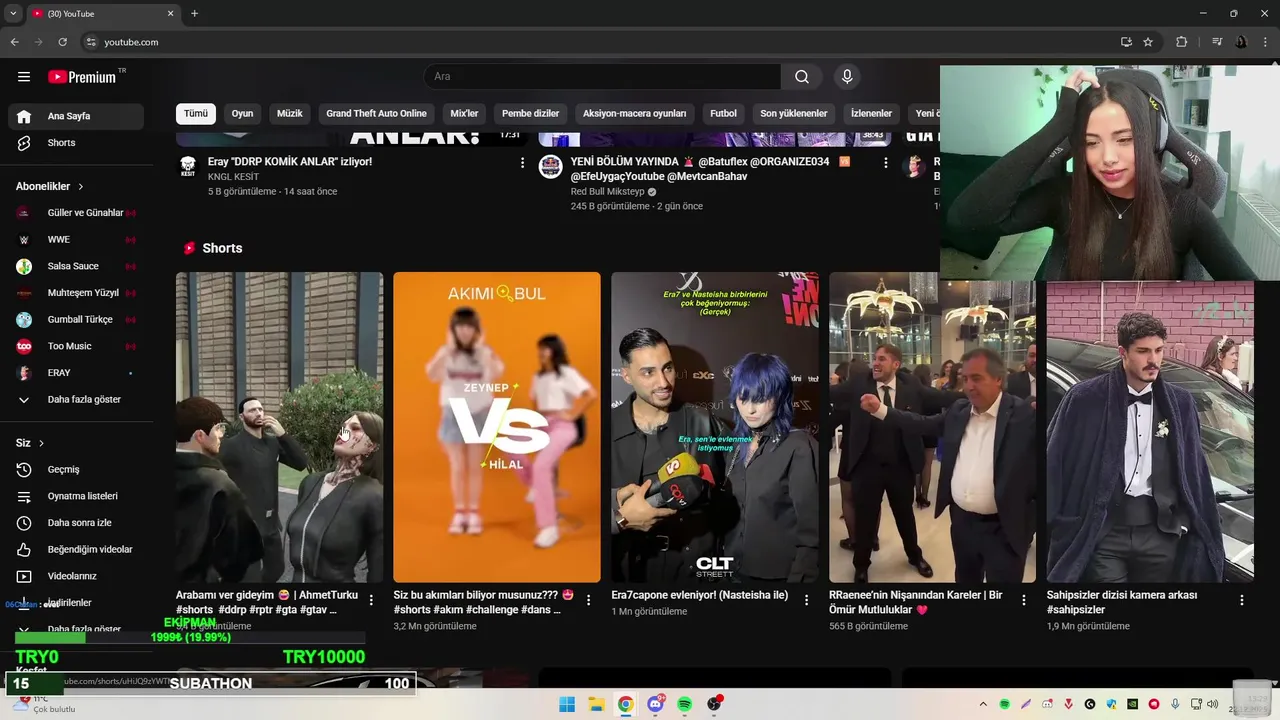Select Aksiyon-macera oyunları chip
Image resolution: width=1280 pixels, height=720 pixels.
[635, 114]
